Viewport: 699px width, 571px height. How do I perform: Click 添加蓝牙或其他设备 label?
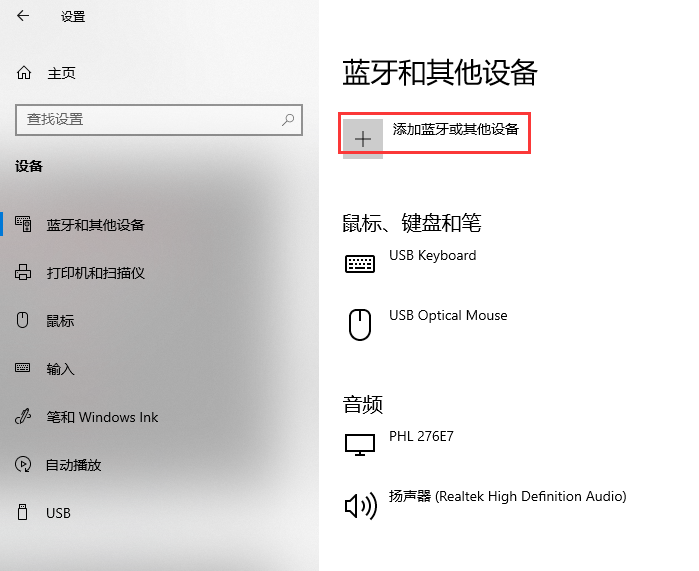pyautogui.click(x=455, y=130)
